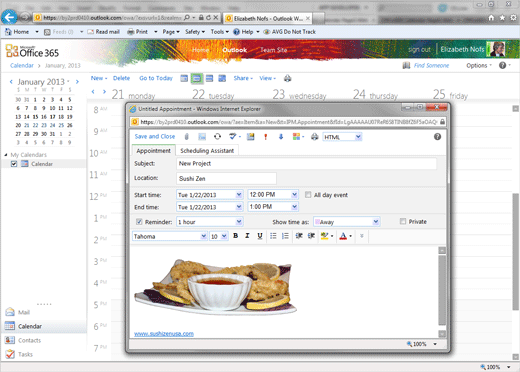Screen dimensions: 520x372
Task: Toggle the Reminder checkbox
Action: pyautogui.click(x=139, y=222)
